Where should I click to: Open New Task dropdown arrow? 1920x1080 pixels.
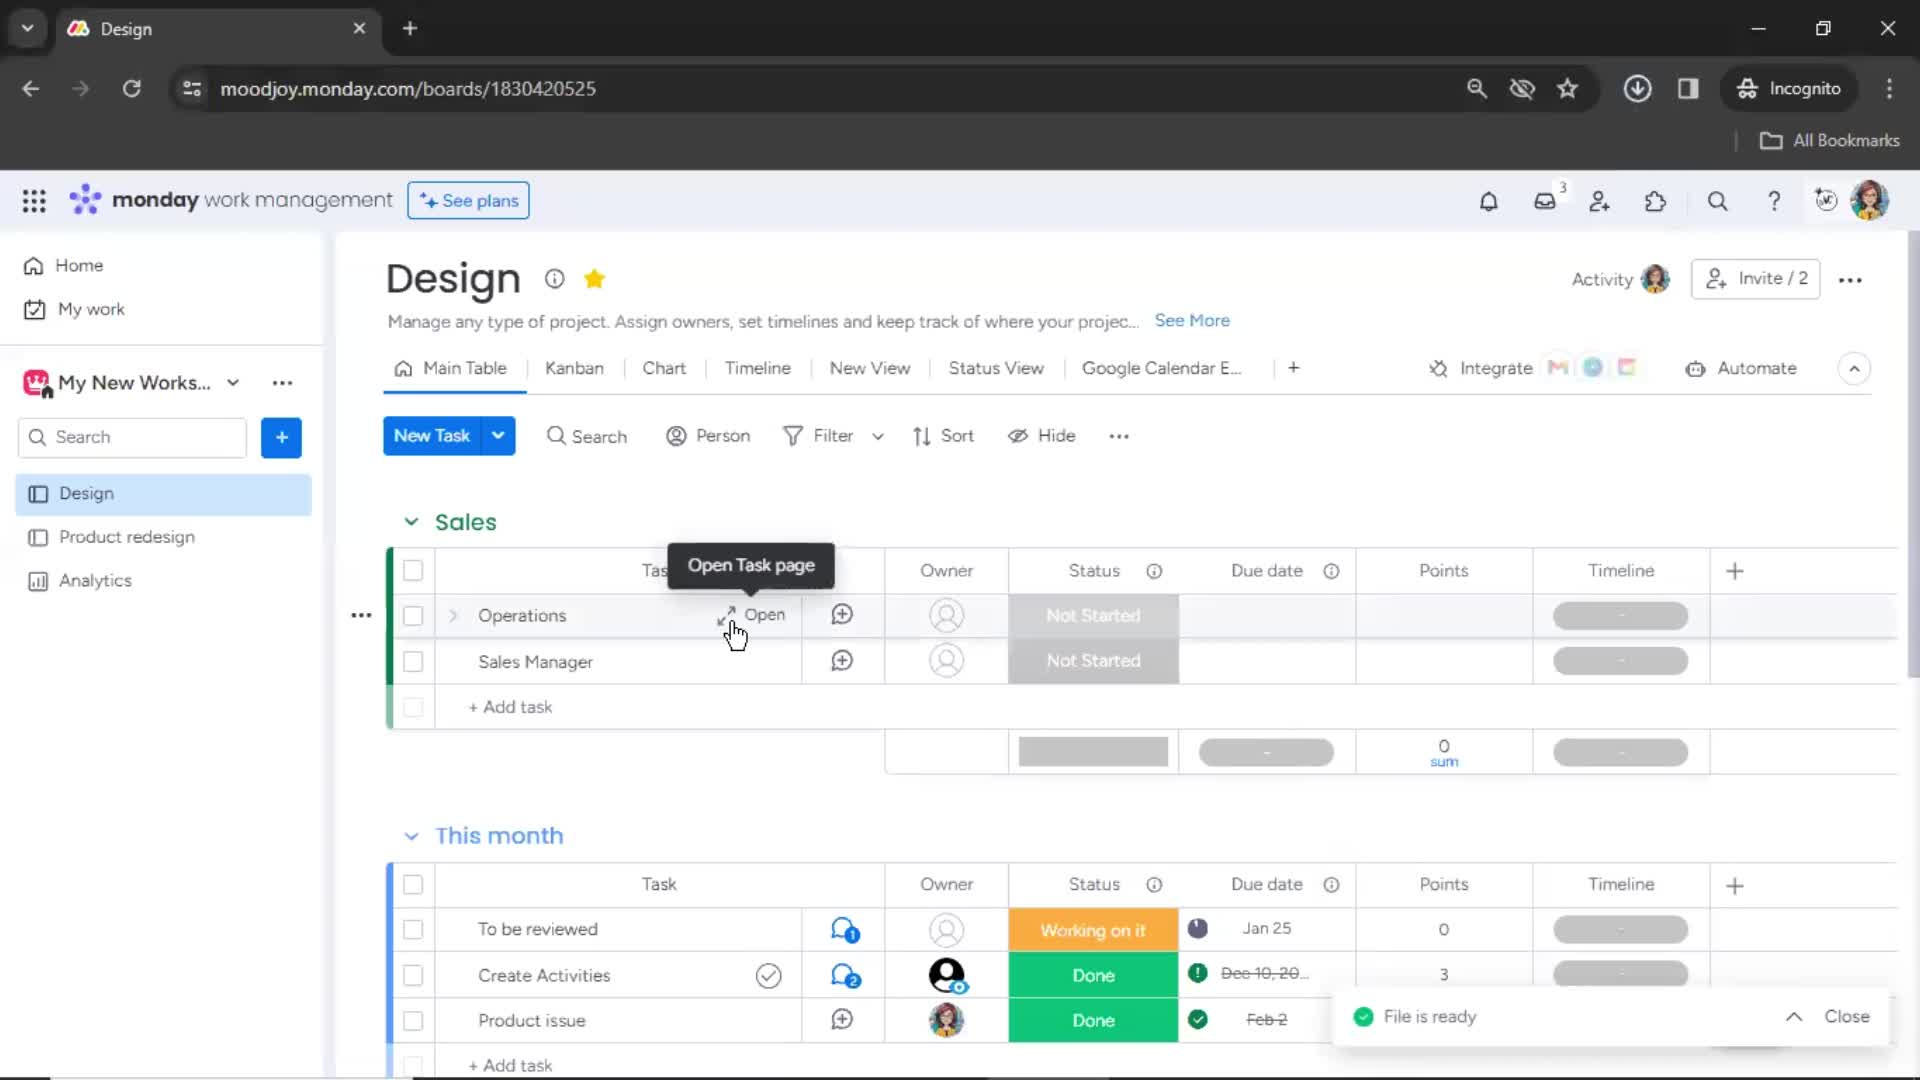498,436
